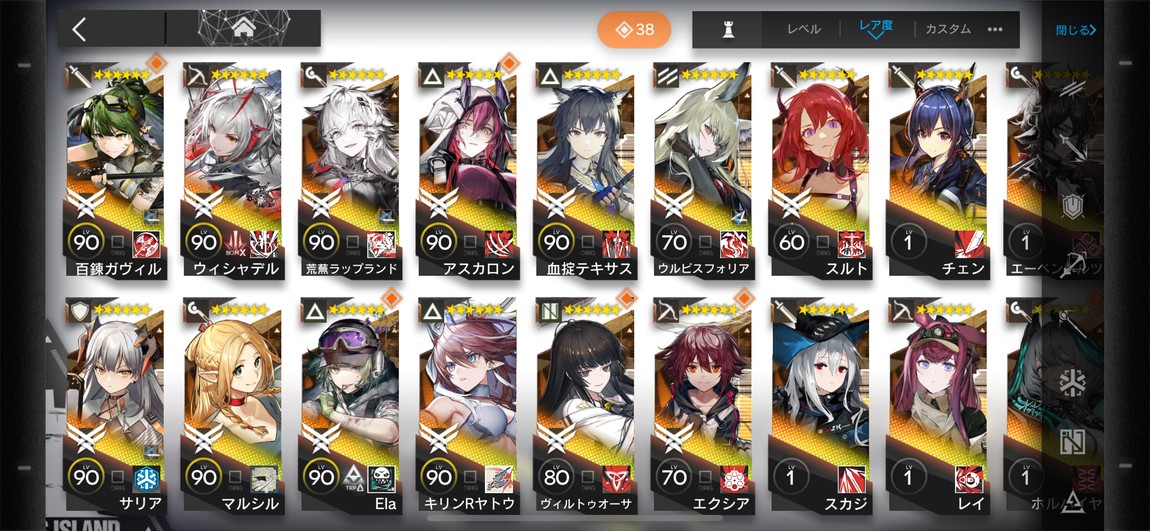Tap the orange 38 counter badge
Screen dimensions: 1150x531
pos(634,29)
